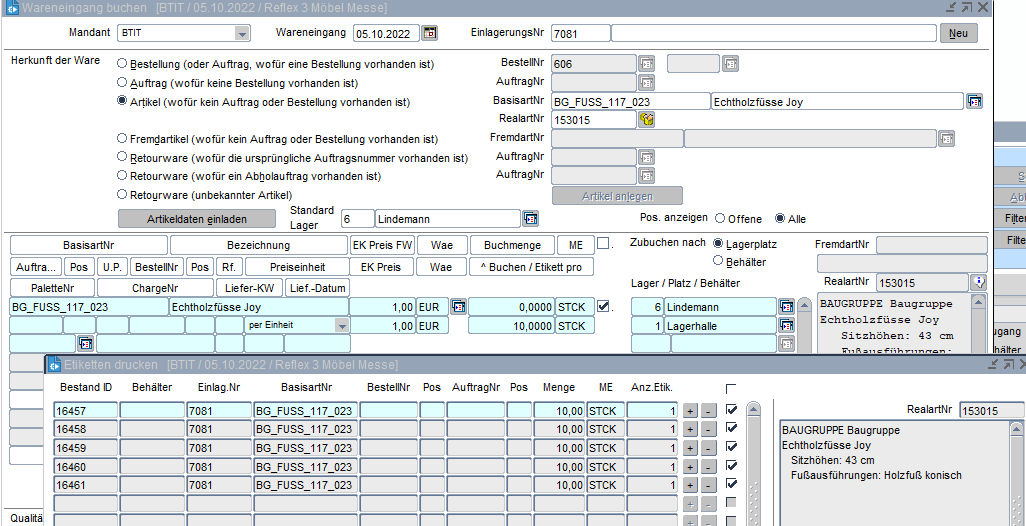Screen dimensions: 1026x526
Task: Select the Bestellung origin radio button
Action: [x=123, y=64]
